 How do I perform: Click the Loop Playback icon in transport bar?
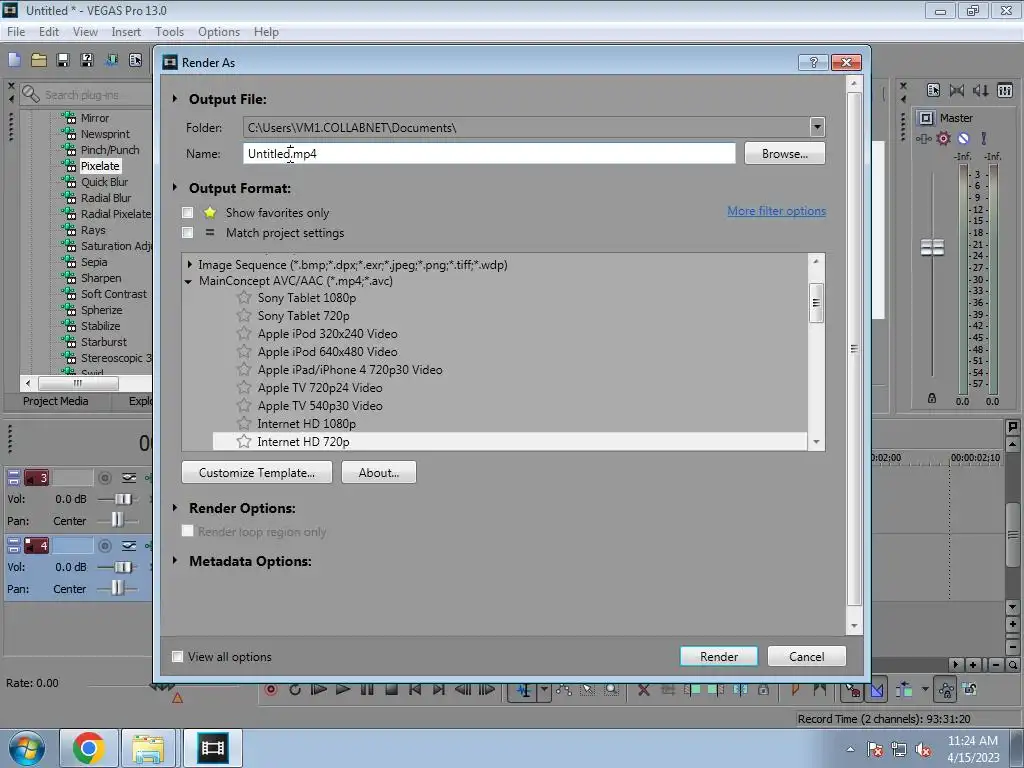tap(295, 690)
